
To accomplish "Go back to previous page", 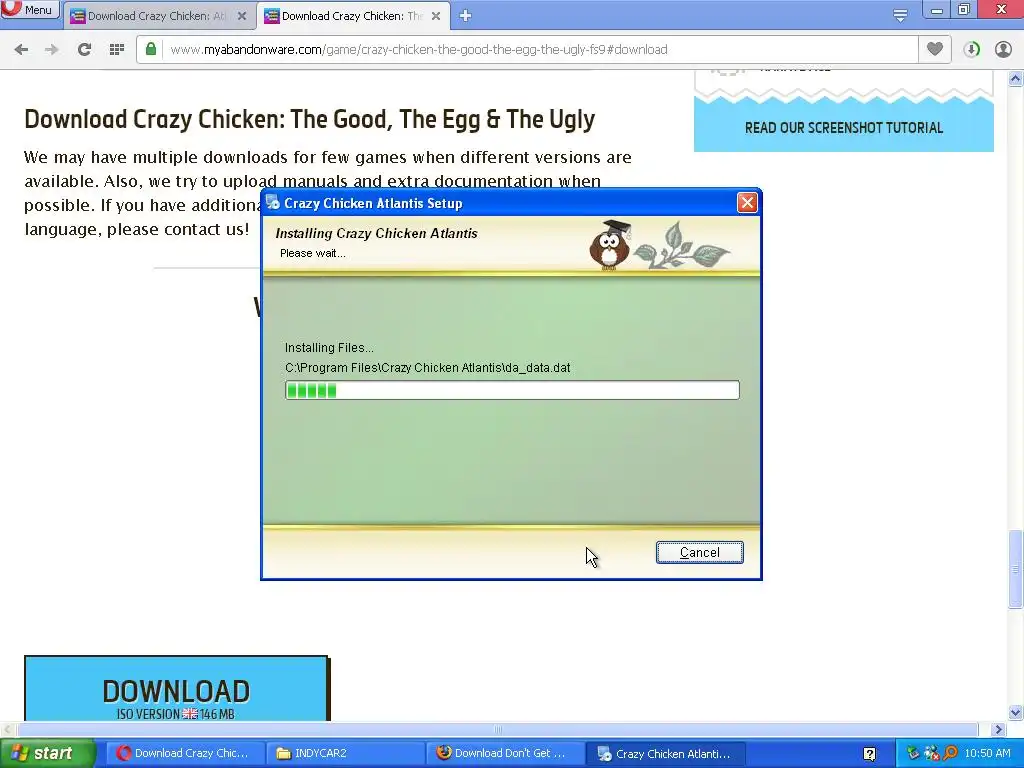I will (x=21, y=50).
